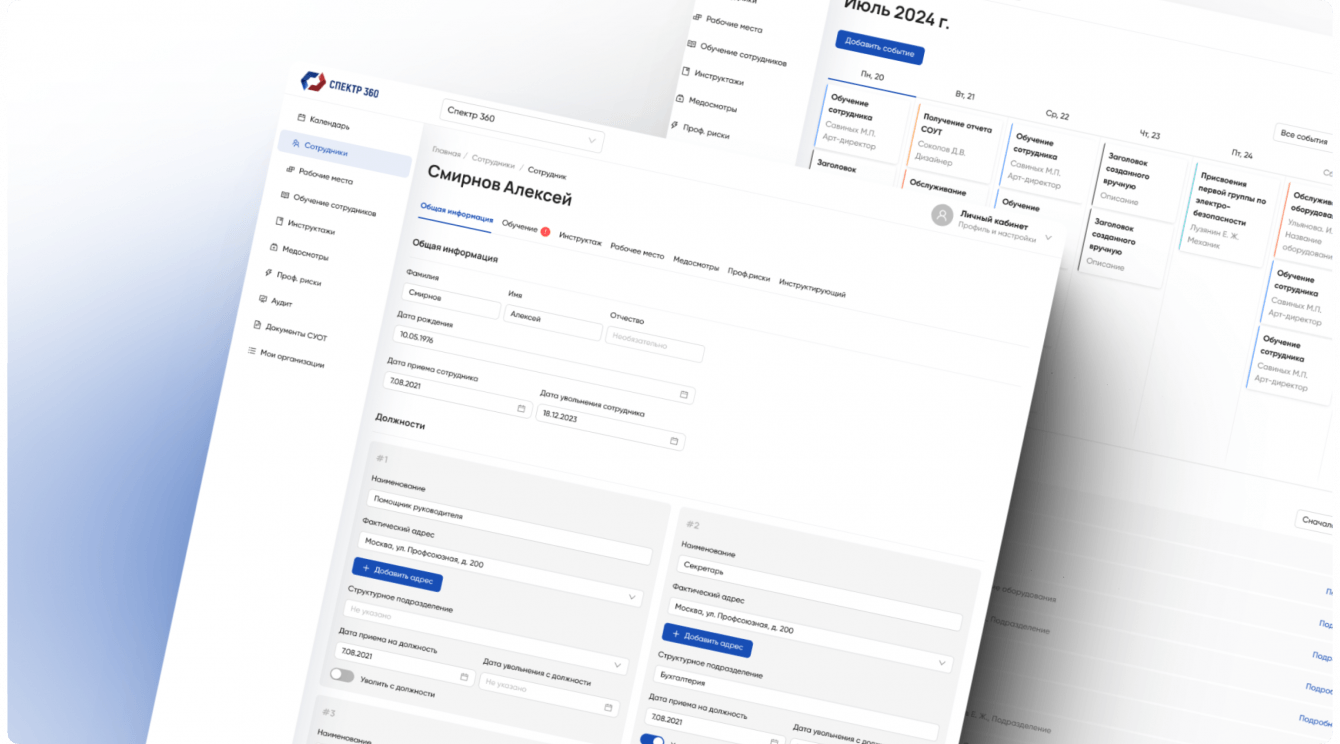
Task: Click the Мои организации sidebar icon
Action: (x=252, y=350)
